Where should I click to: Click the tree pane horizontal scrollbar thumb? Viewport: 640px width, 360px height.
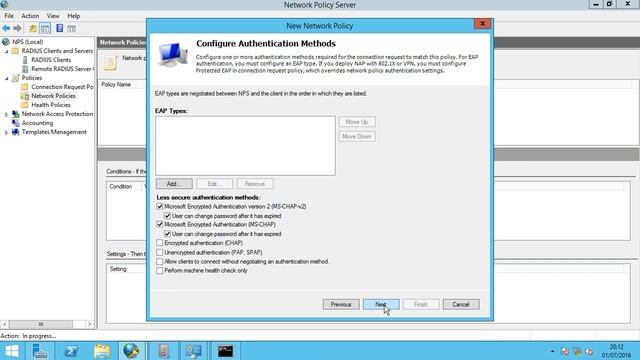tap(41, 324)
